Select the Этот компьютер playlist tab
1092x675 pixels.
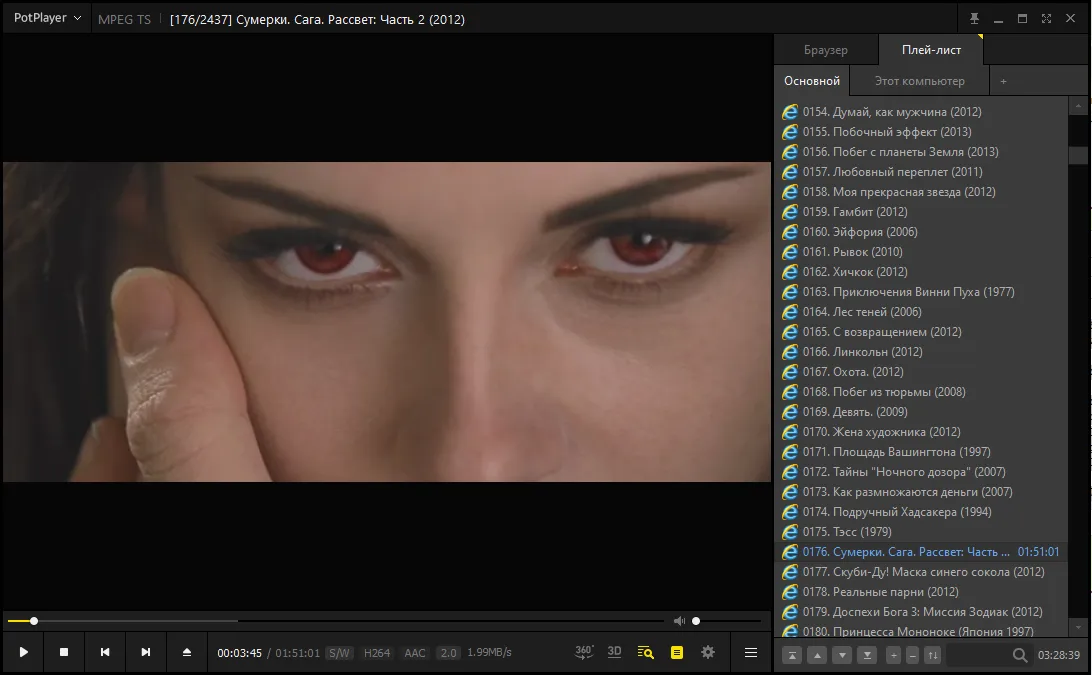point(919,81)
